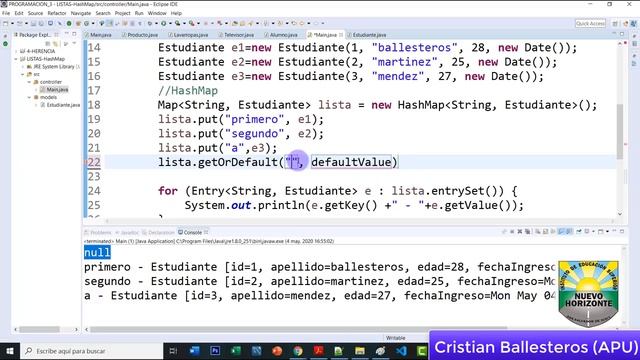Maximize the Console view
640x360 pixels.
[x=622, y=231]
